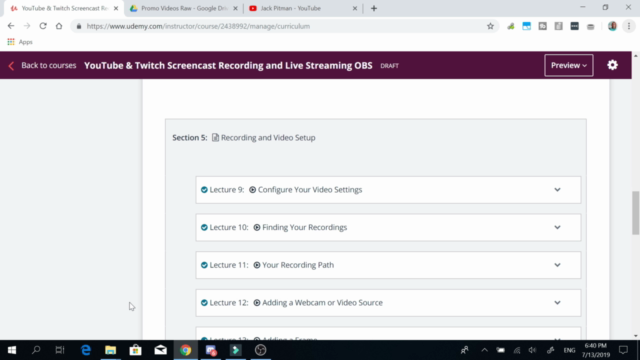
Task: Click the clock showing 6:40 PM
Action: click(x=596, y=350)
